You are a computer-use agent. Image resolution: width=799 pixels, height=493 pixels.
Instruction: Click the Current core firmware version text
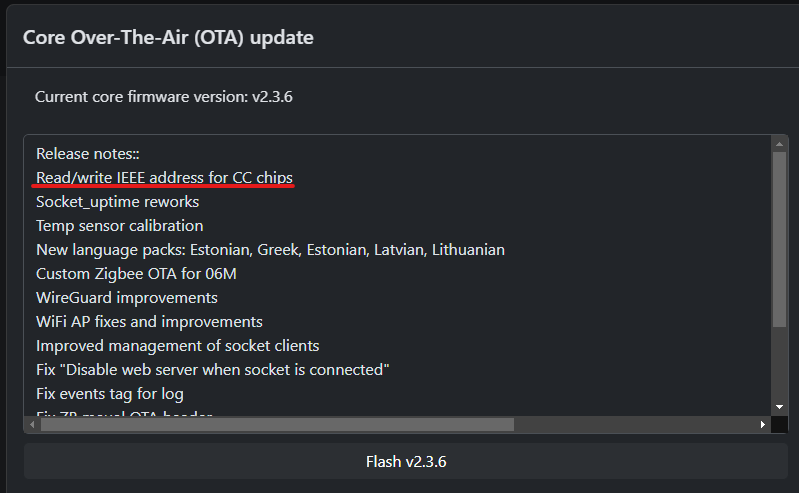pos(163,97)
